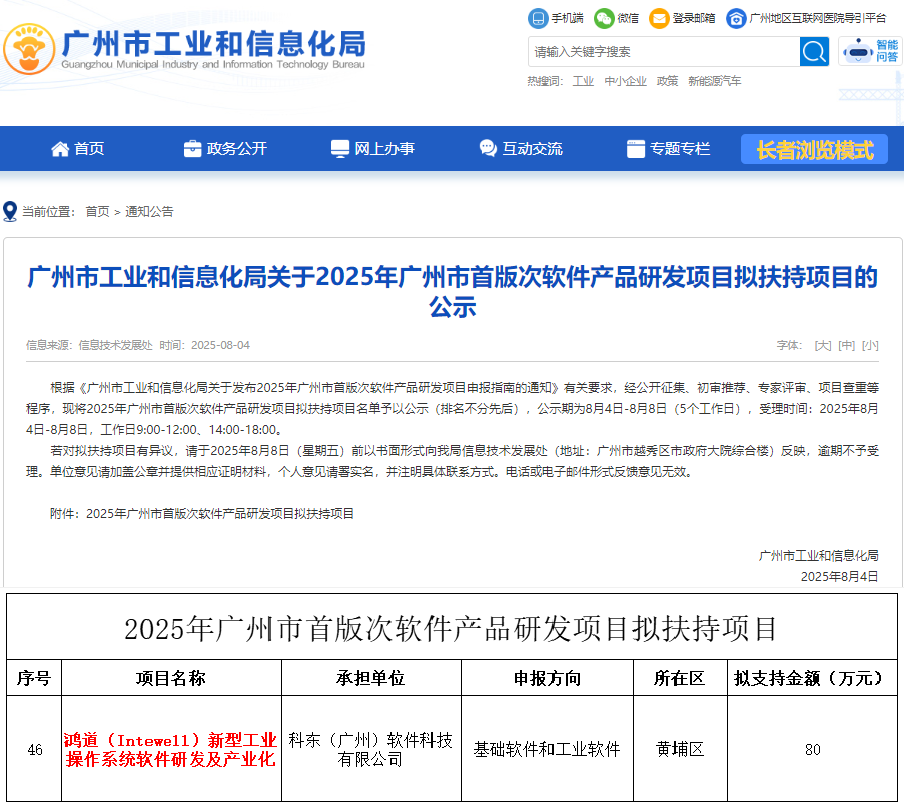Set font size to 大
904x803 pixels.
[823, 345]
